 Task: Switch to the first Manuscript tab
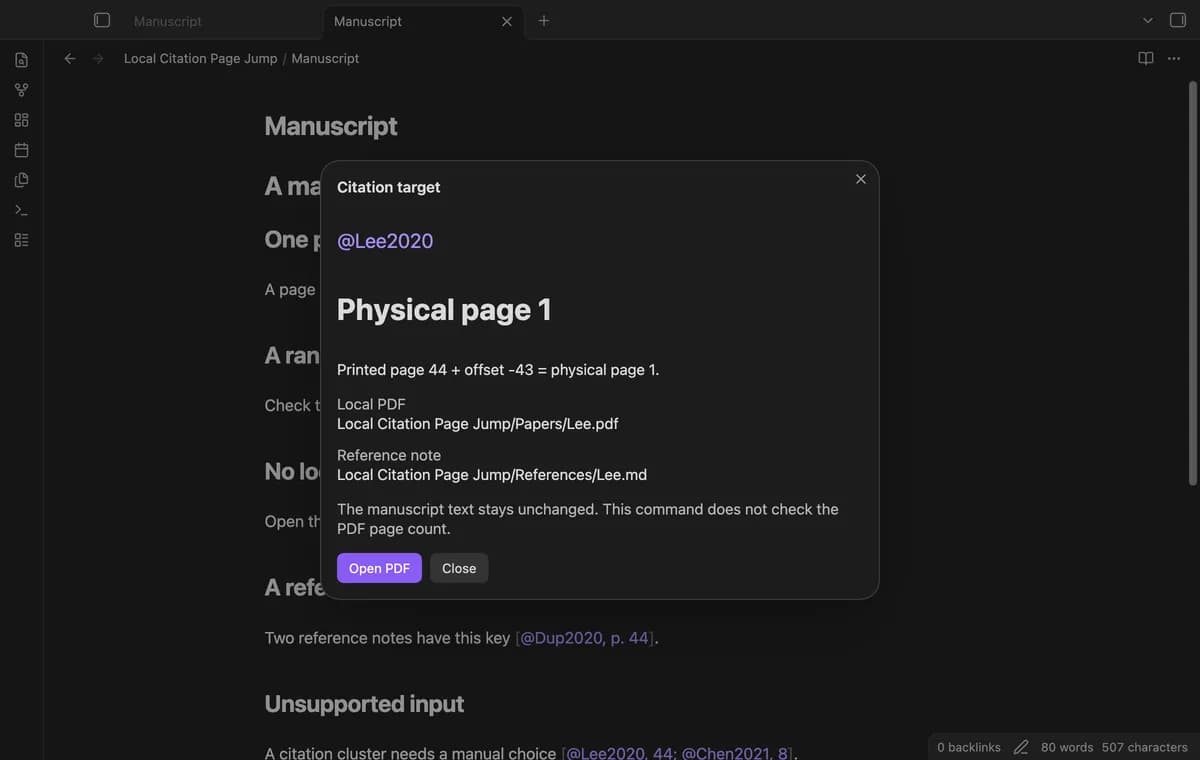167,21
